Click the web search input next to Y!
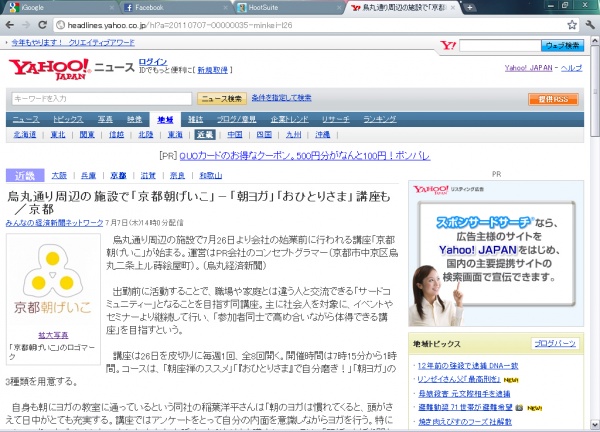The height and width of the screenshot is (432, 600). coord(500,46)
